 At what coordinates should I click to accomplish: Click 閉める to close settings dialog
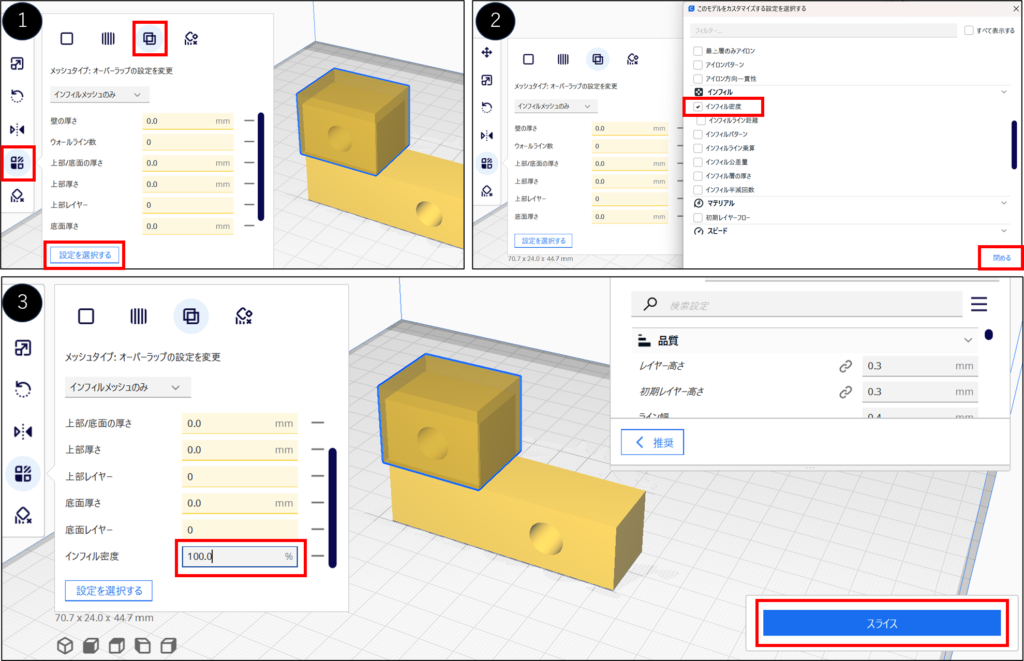click(x=1002, y=258)
